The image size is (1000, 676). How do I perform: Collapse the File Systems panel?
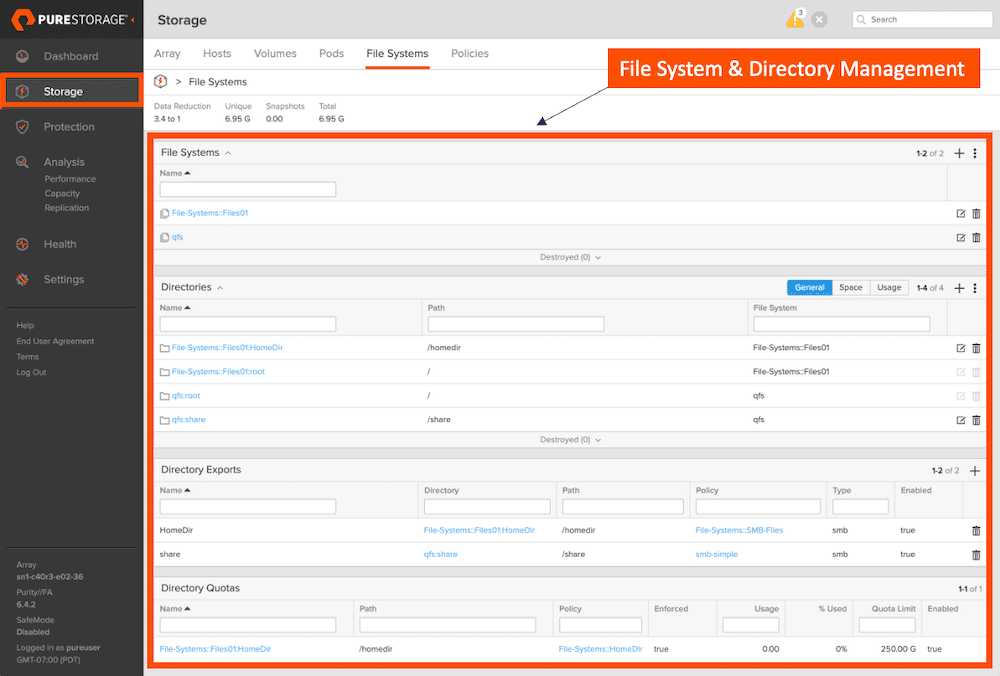point(228,153)
